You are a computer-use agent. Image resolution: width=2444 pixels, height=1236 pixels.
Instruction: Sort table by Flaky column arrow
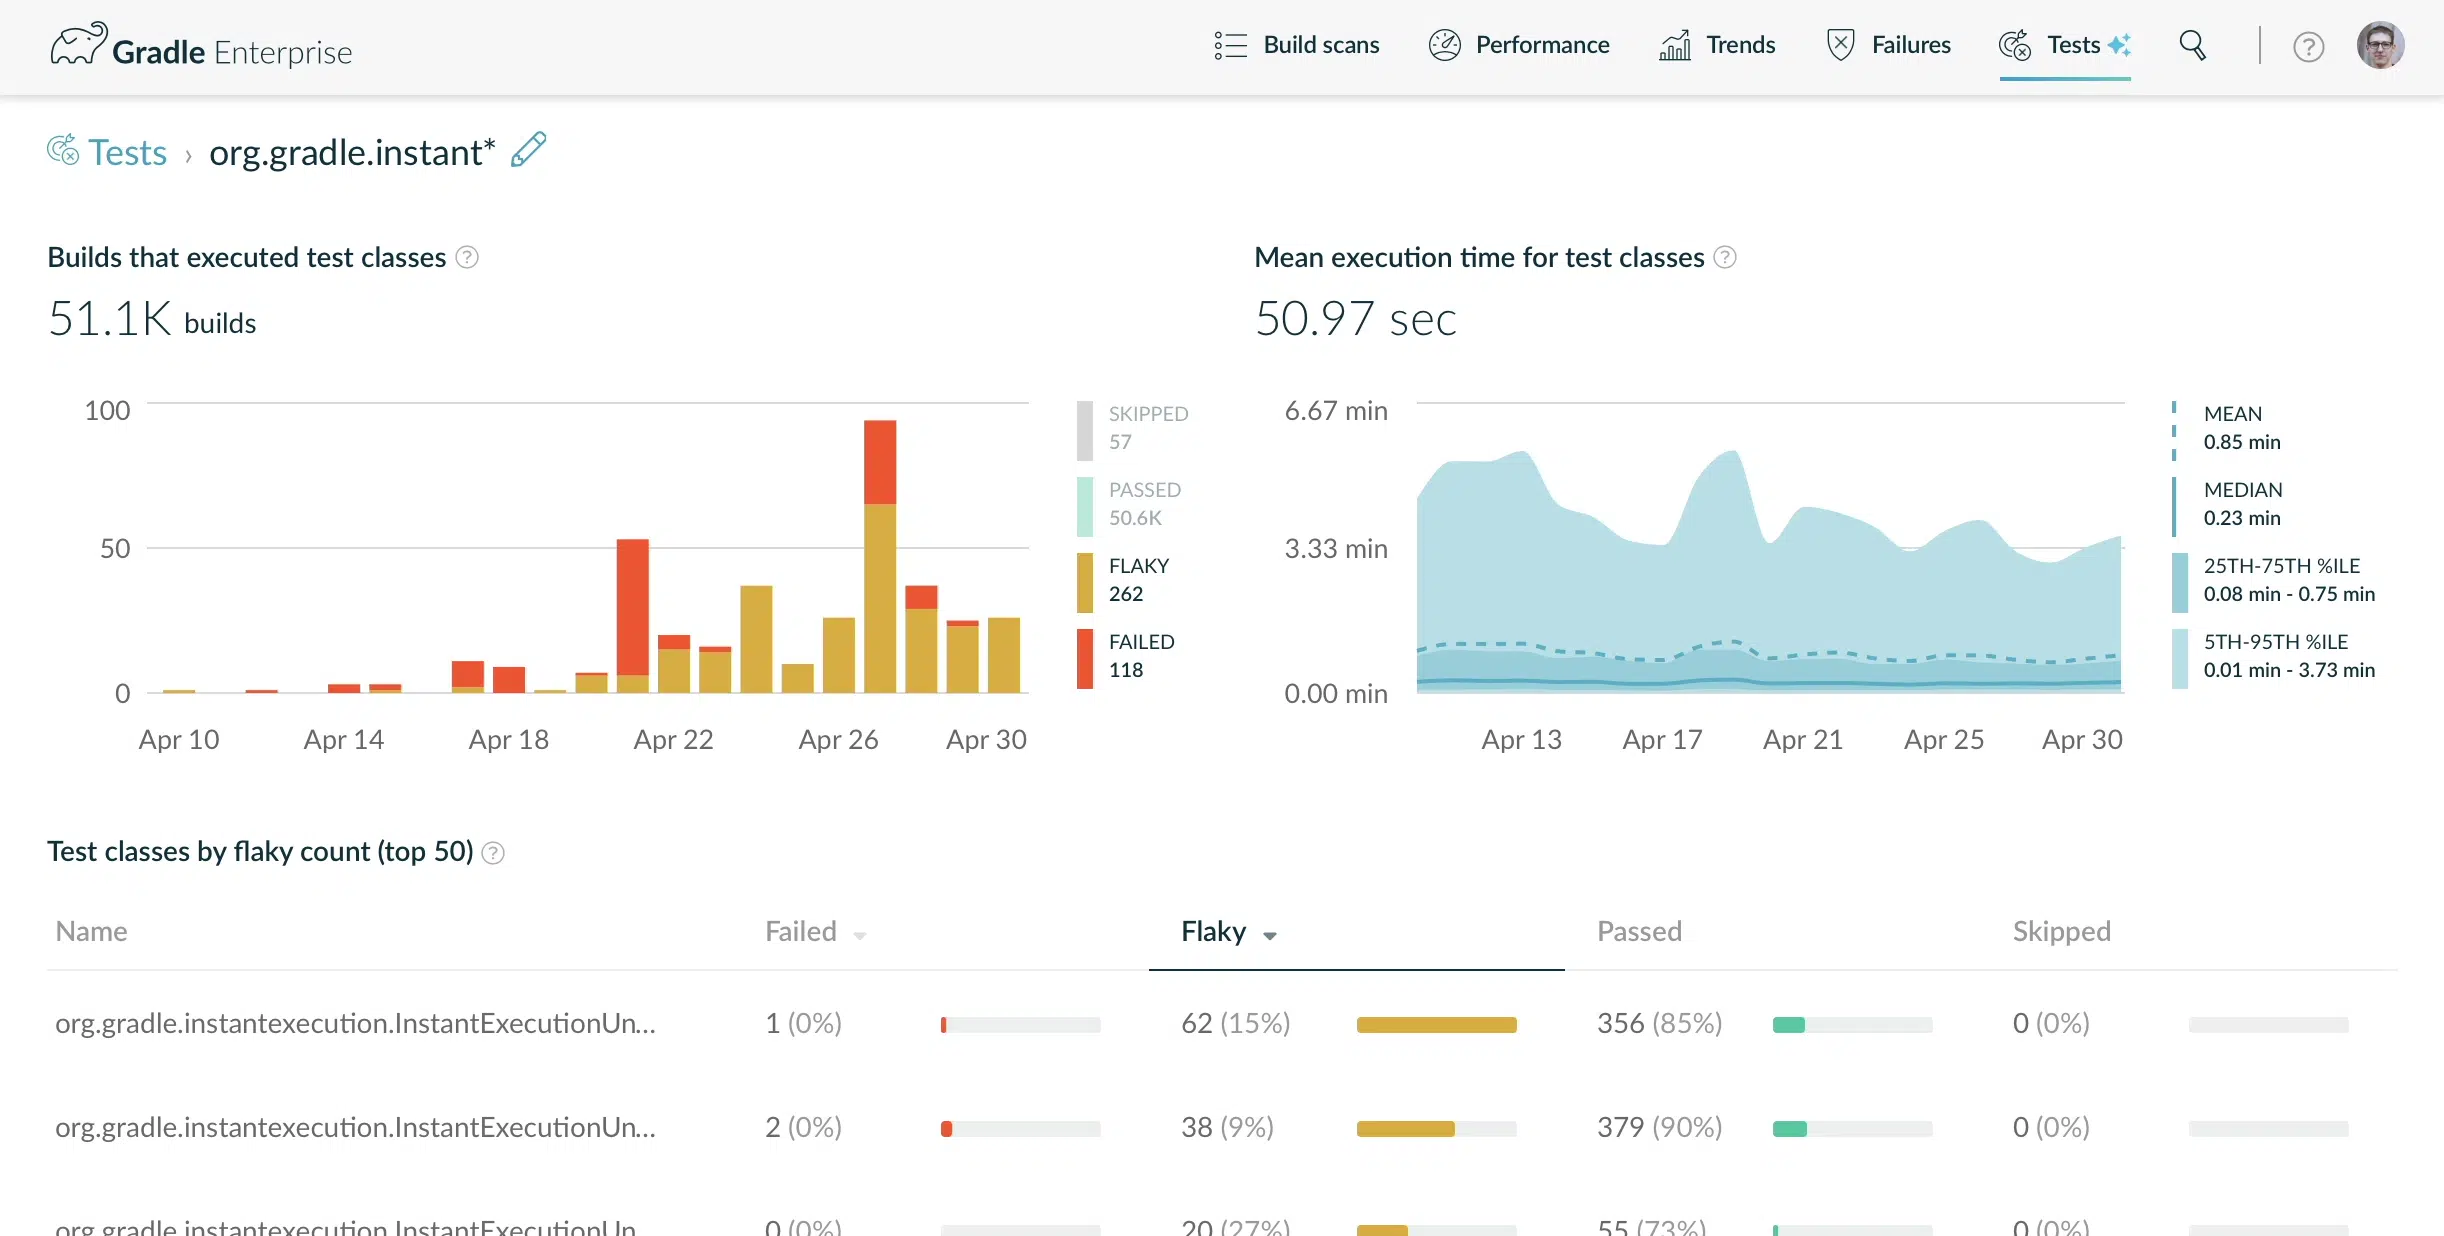[1269, 935]
